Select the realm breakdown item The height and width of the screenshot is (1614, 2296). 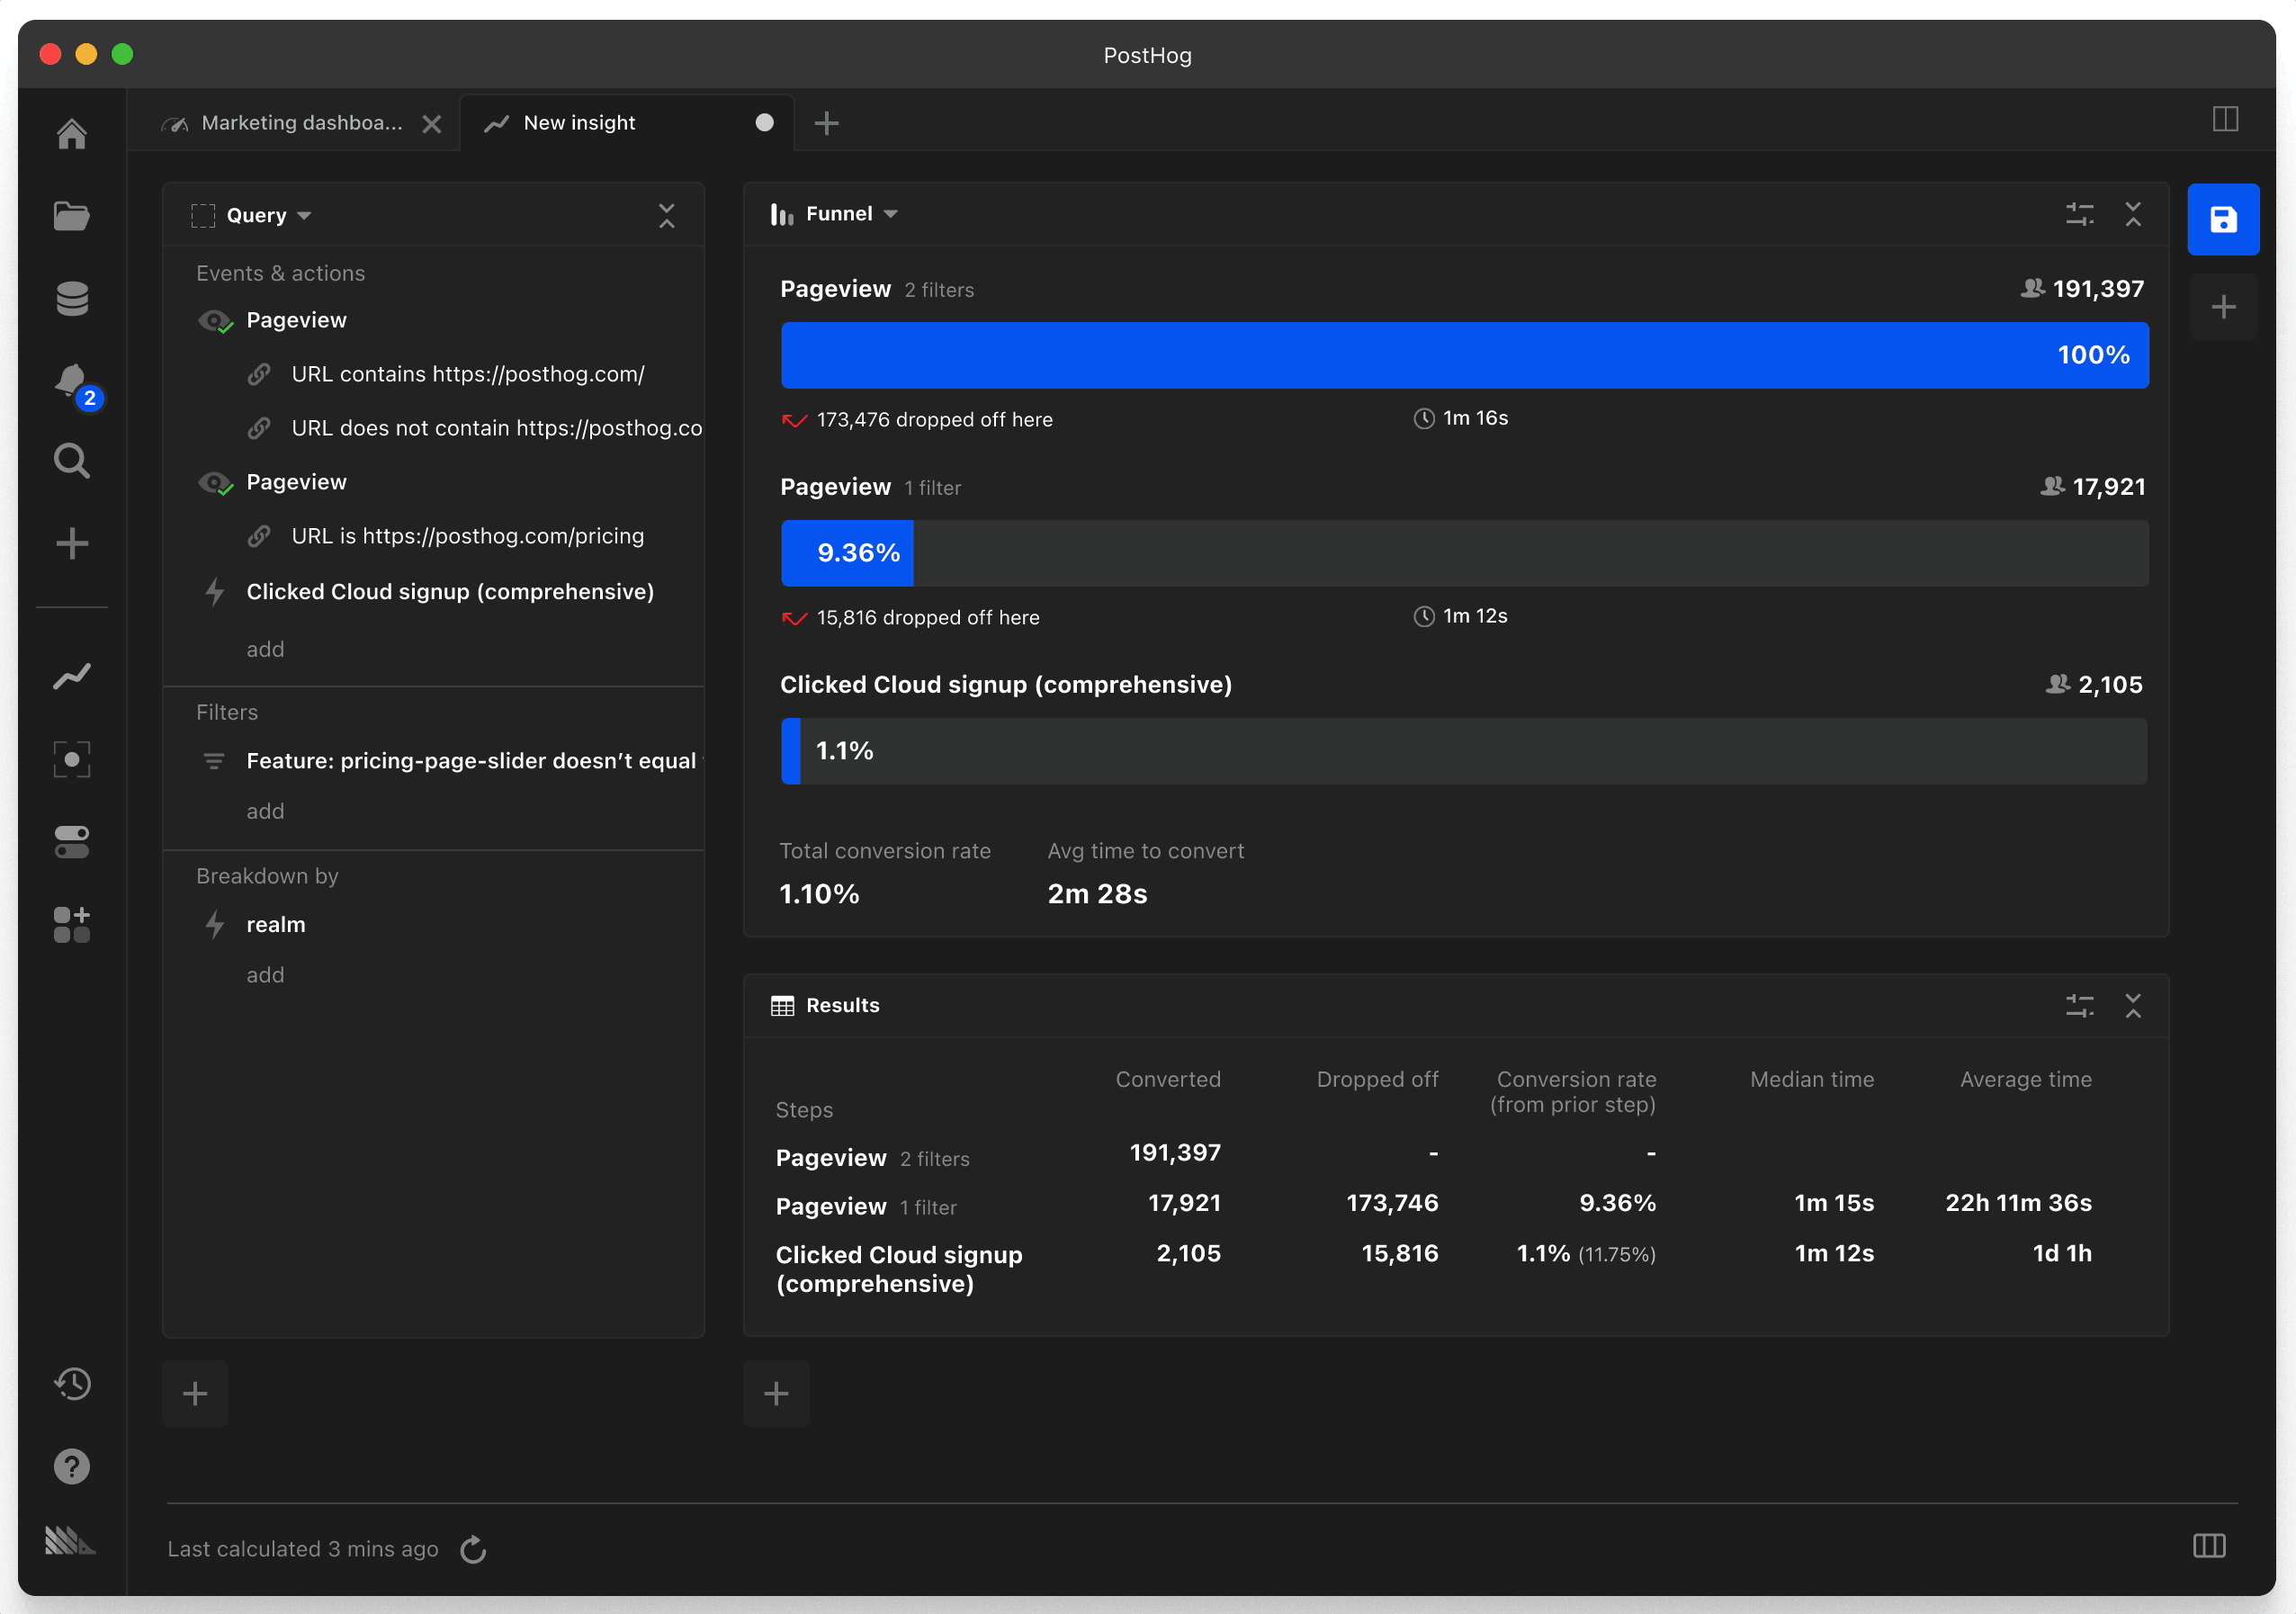tap(275, 925)
